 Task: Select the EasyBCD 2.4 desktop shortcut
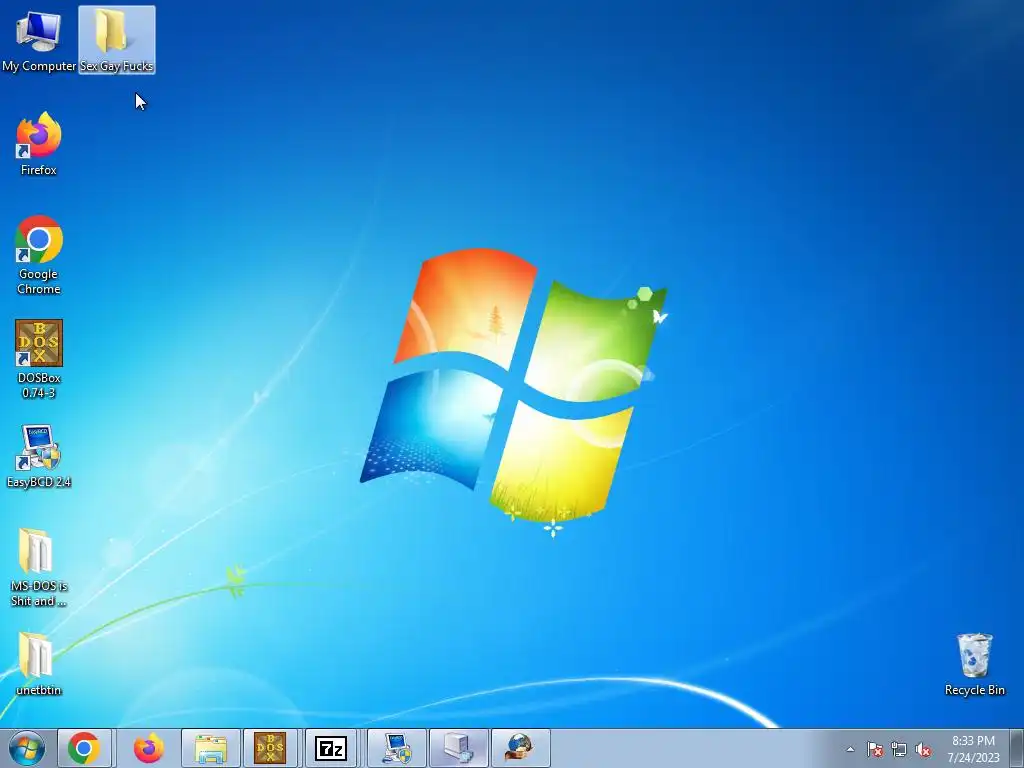[x=39, y=456]
